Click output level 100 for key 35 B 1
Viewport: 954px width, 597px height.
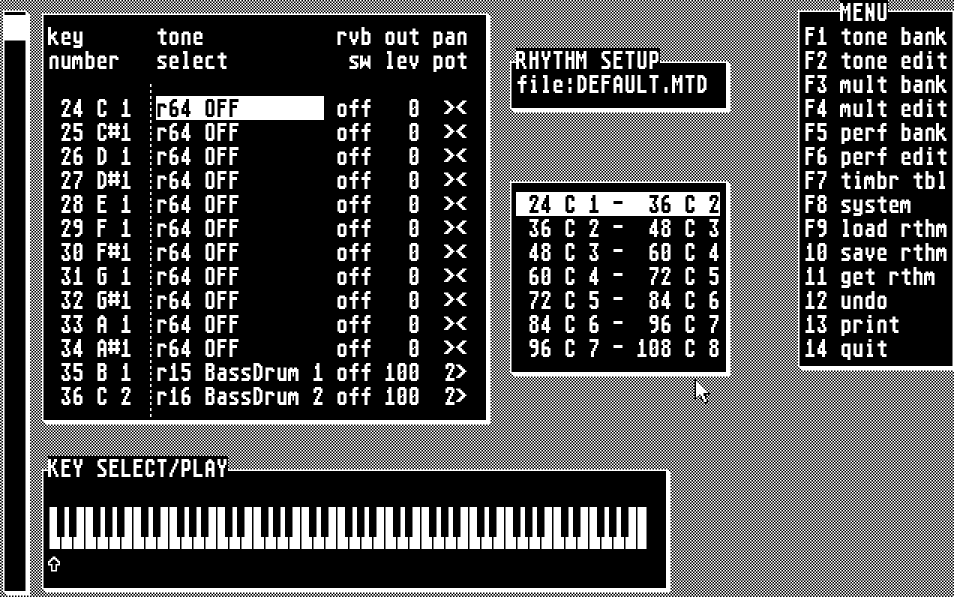[x=402, y=372]
